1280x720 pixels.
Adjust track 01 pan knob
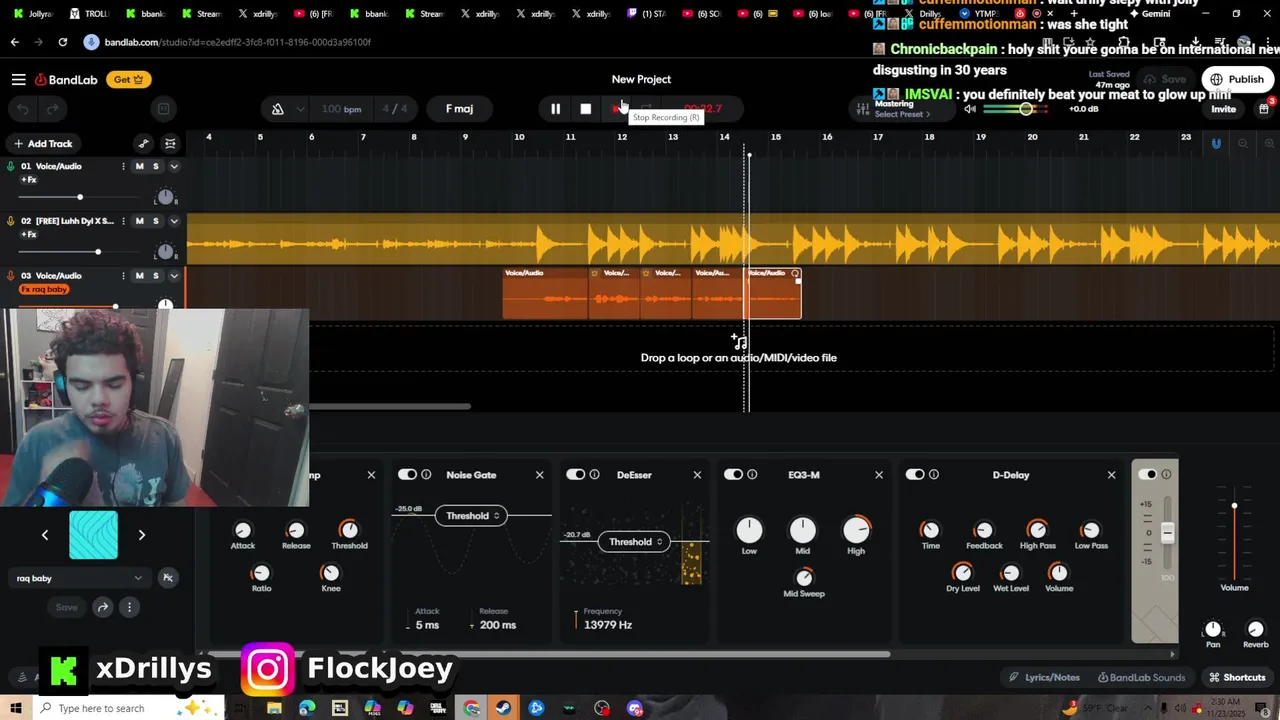pyautogui.click(x=166, y=197)
